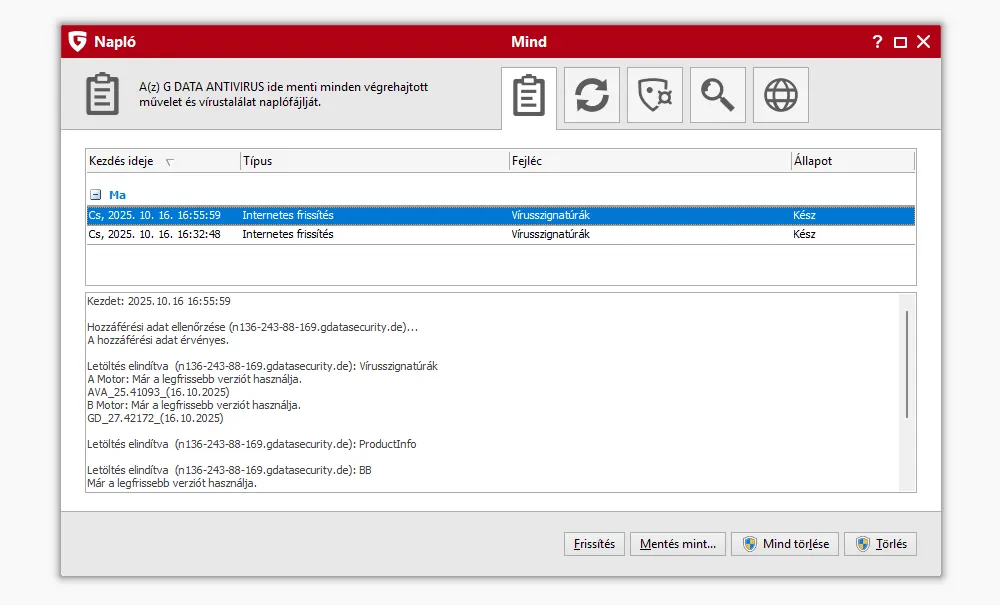Click the log details vertical scrollbar
This screenshot has height=605, width=1000.
pyautogui.click(x=907, y=364)
